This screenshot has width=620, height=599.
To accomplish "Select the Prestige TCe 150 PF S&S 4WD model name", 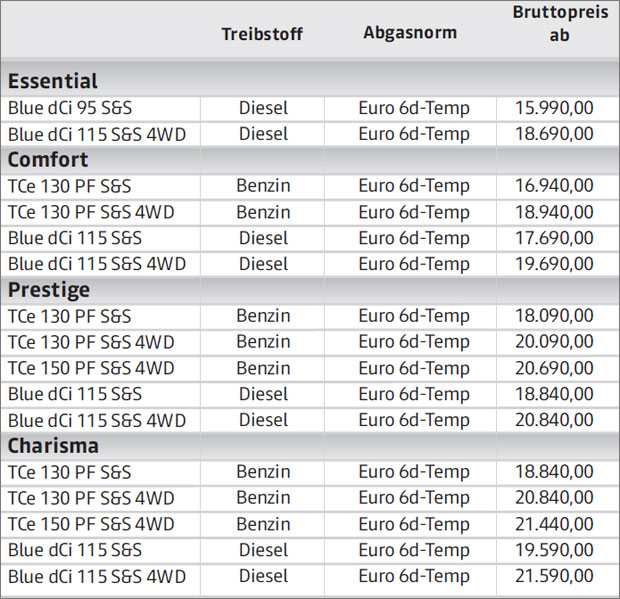I will click(x=91, y=368).
